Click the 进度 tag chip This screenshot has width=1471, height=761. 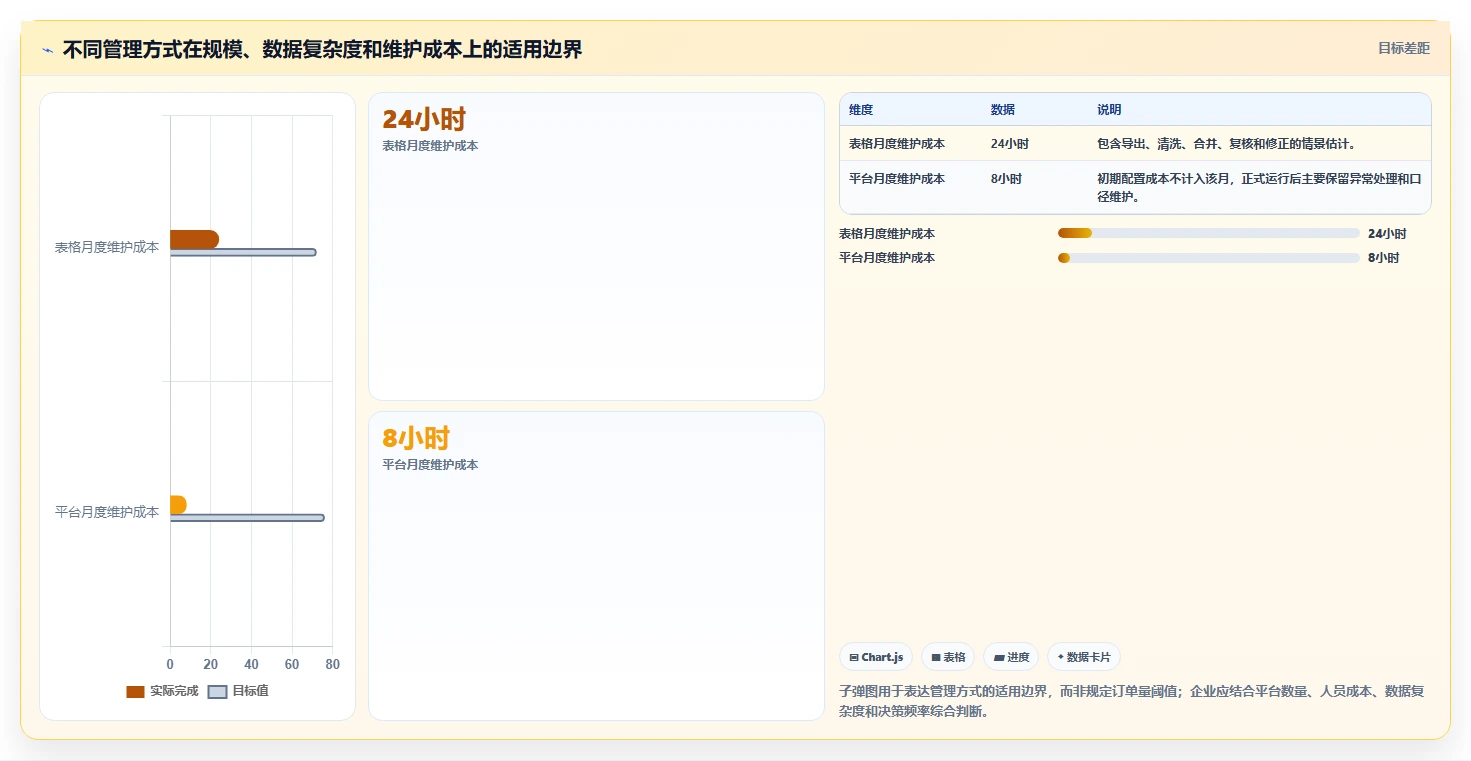coord(1011,657)
